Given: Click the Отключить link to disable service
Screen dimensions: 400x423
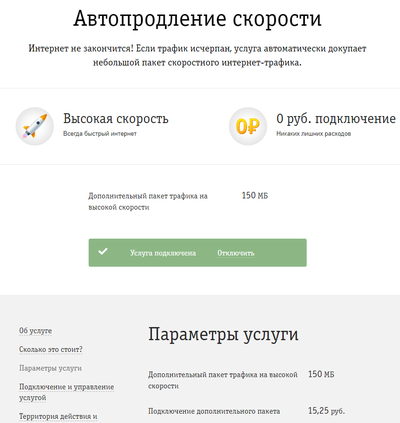Looking at the screenshot, I should [236, 253].
